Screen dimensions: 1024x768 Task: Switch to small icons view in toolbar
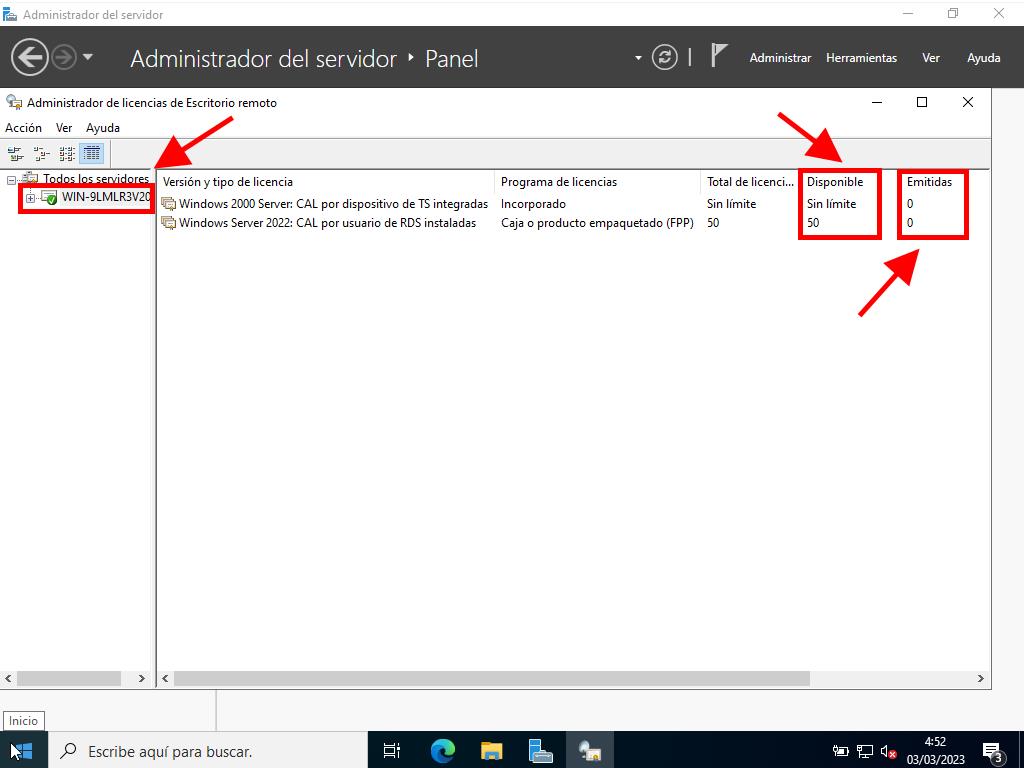(x=41, y=154)
